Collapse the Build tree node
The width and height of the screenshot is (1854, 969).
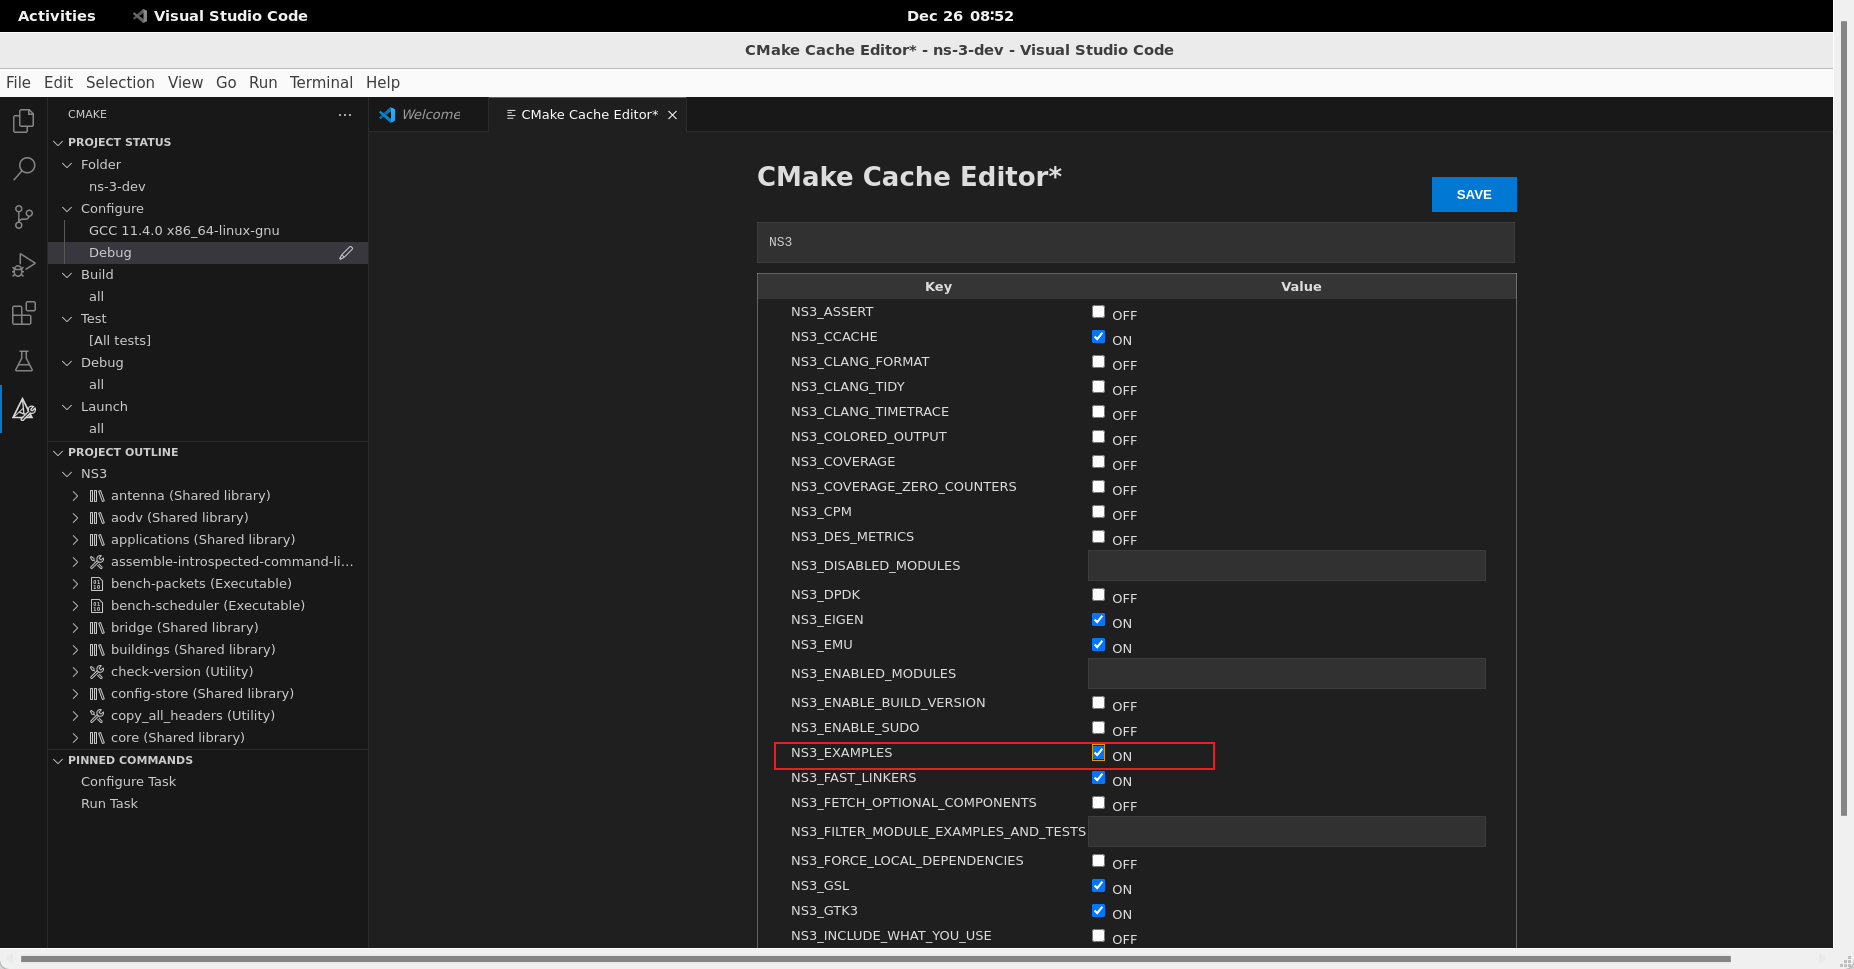pos(67,275)
